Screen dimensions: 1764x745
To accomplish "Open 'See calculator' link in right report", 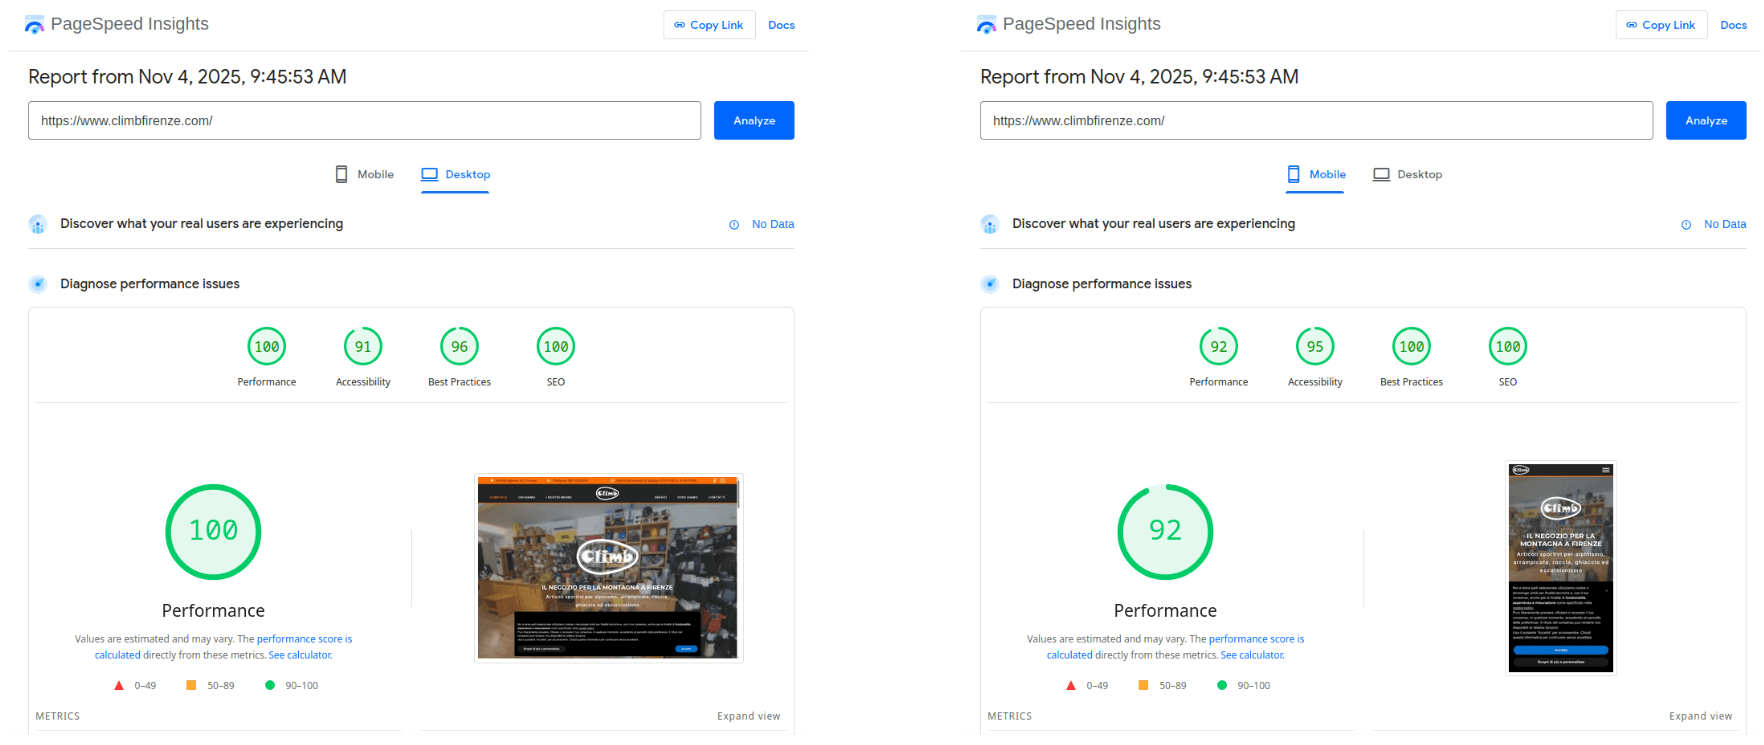I will [x=1252, y=655].
